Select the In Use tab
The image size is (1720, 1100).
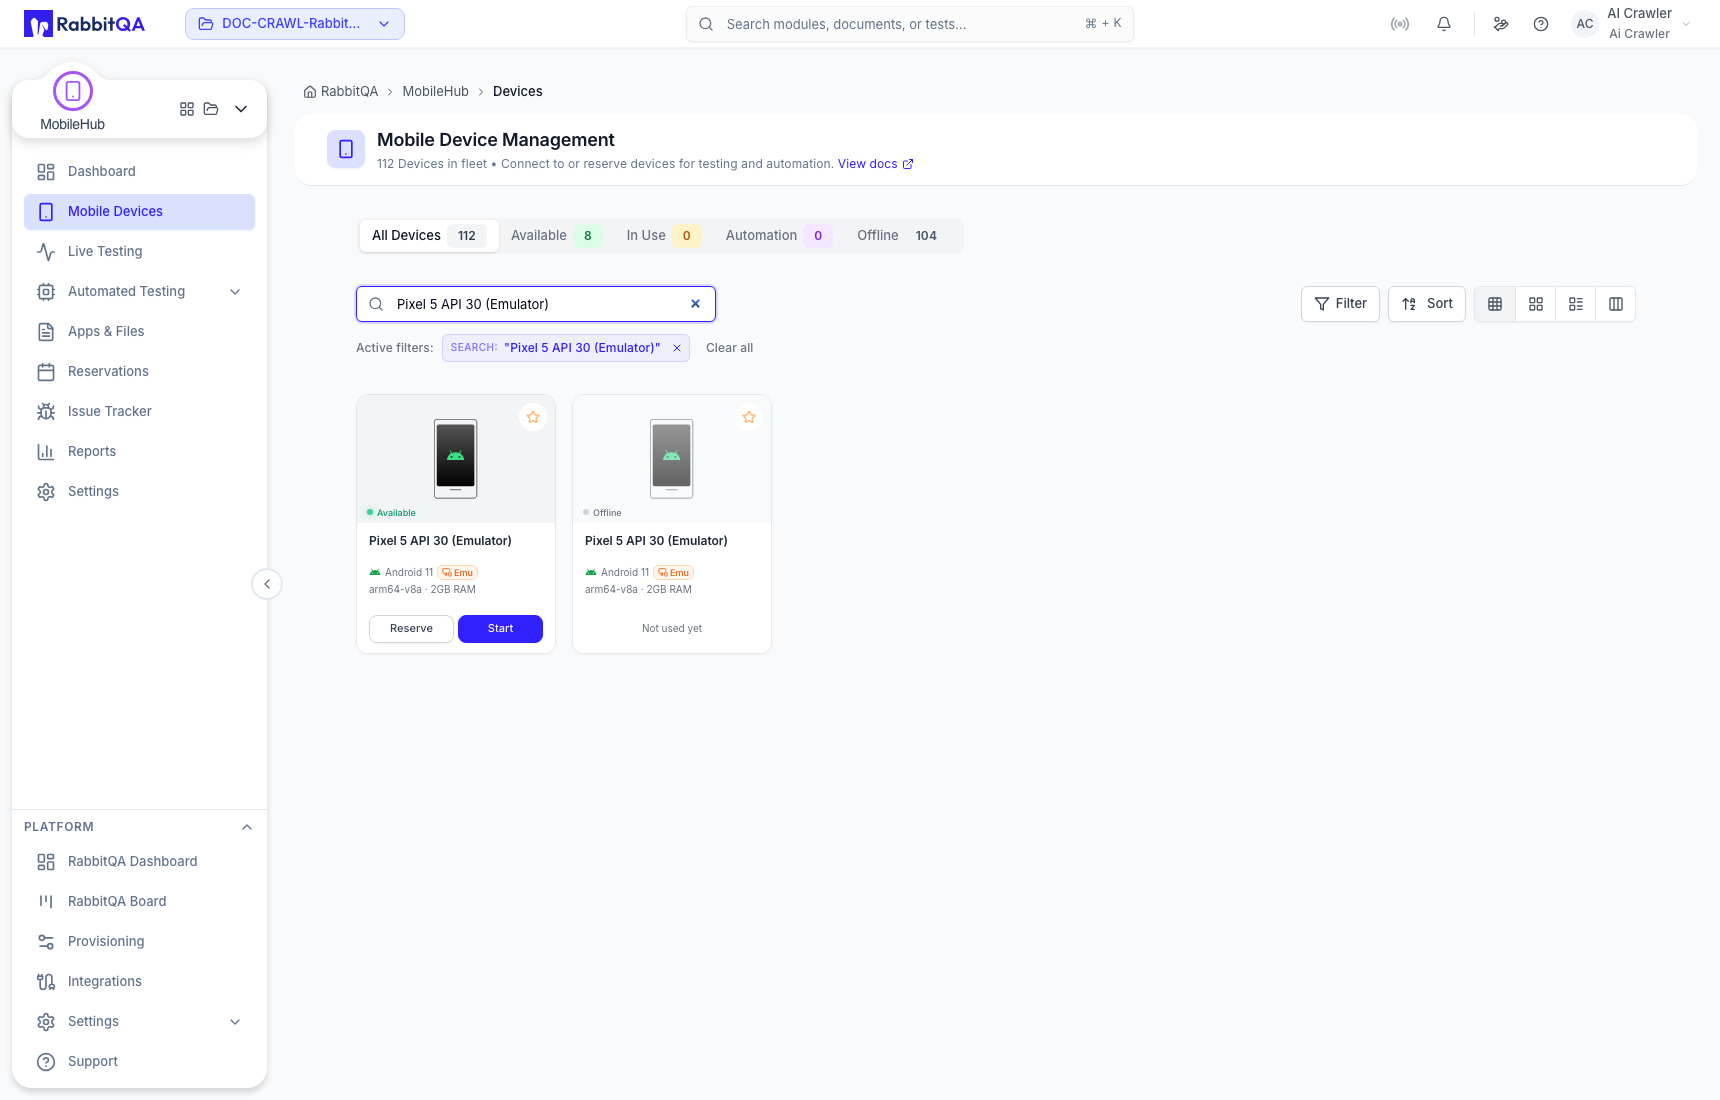click(x=662, y=236)
